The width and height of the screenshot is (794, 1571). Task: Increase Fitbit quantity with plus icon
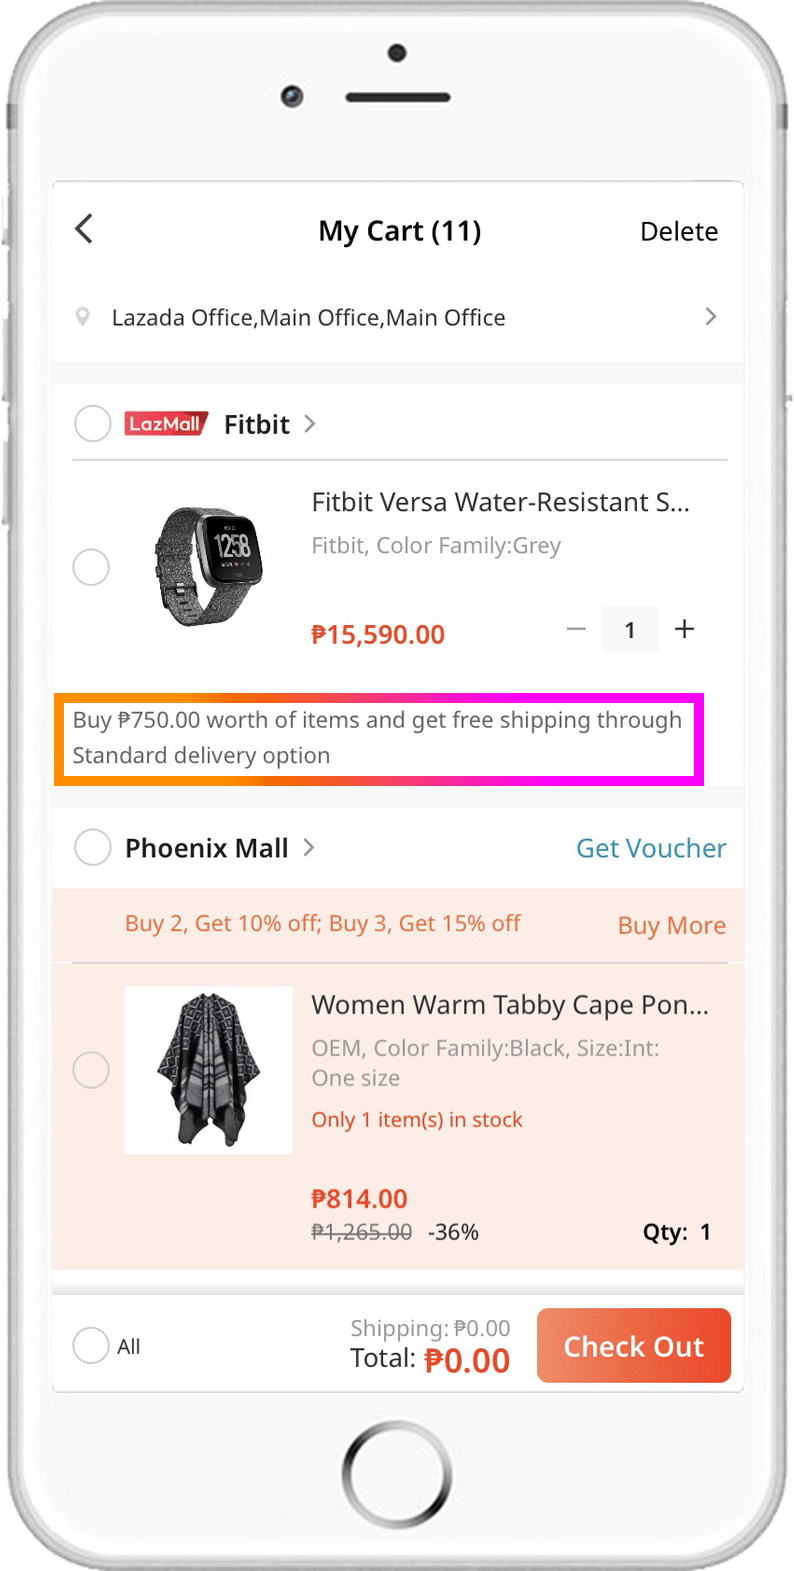tap(684, 629)
